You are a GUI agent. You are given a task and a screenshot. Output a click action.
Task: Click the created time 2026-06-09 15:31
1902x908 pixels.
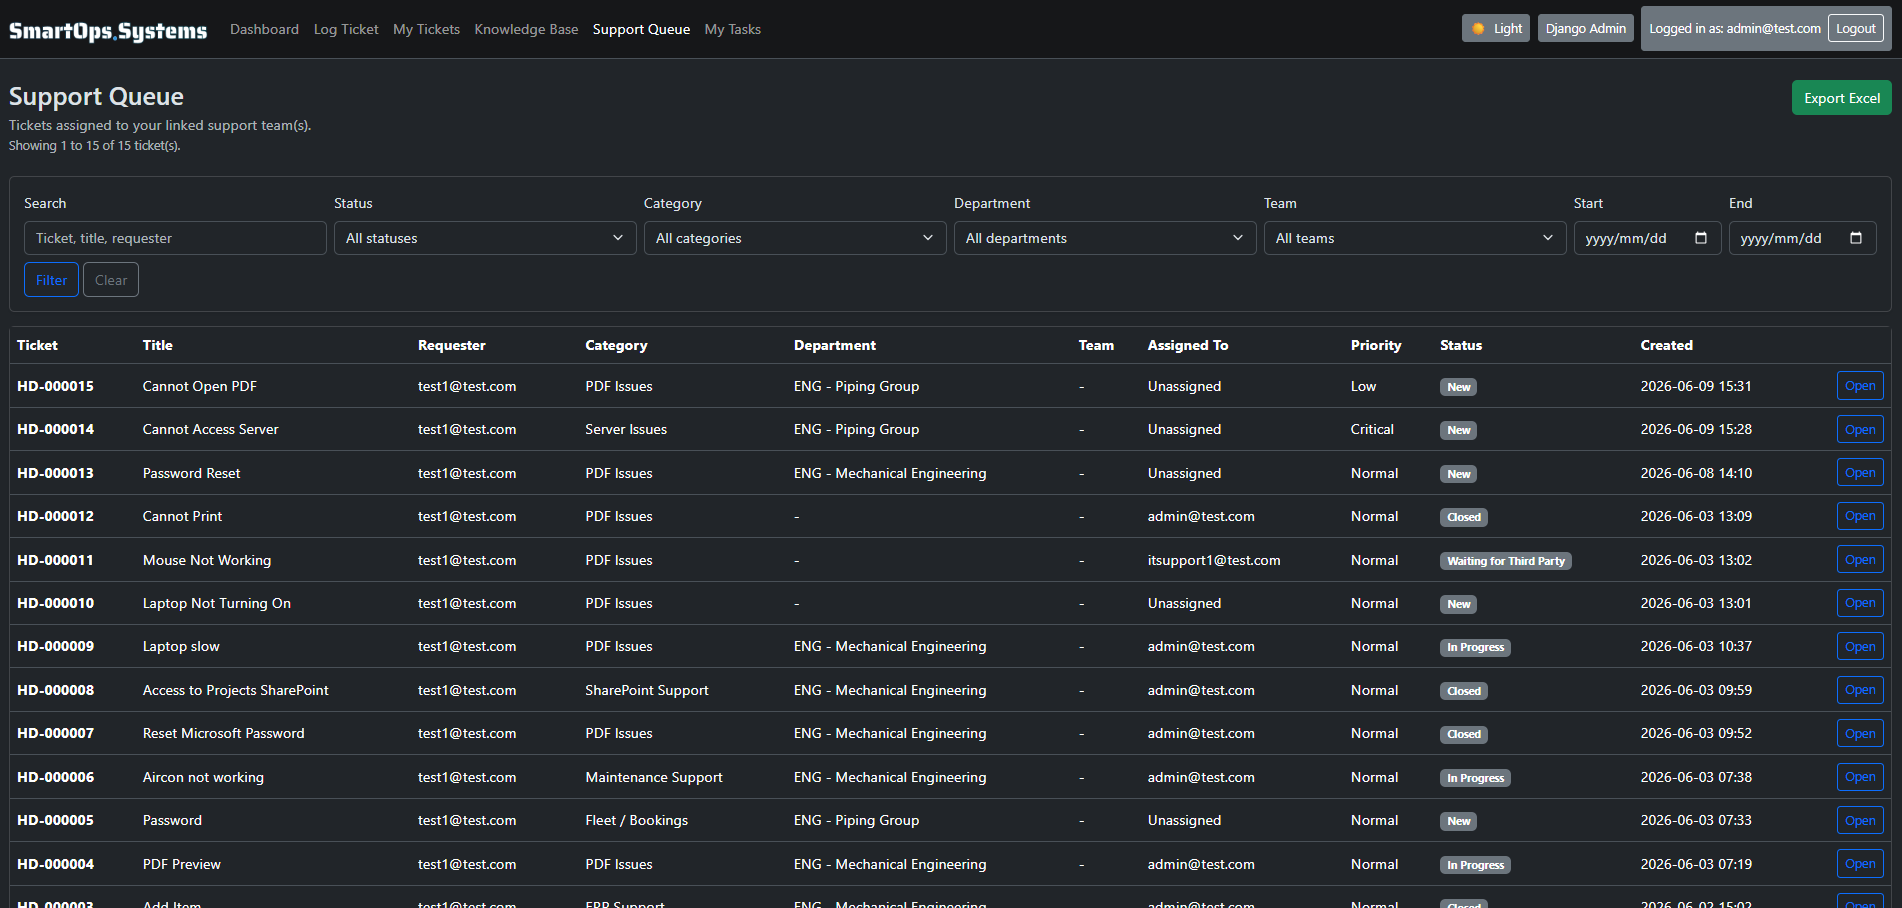[x=1696, y=386]
